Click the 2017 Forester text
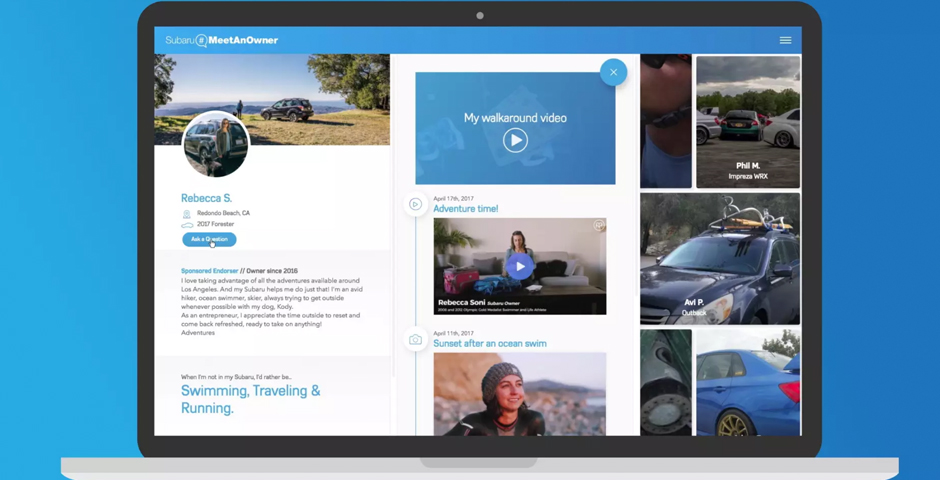 point(216,224)
